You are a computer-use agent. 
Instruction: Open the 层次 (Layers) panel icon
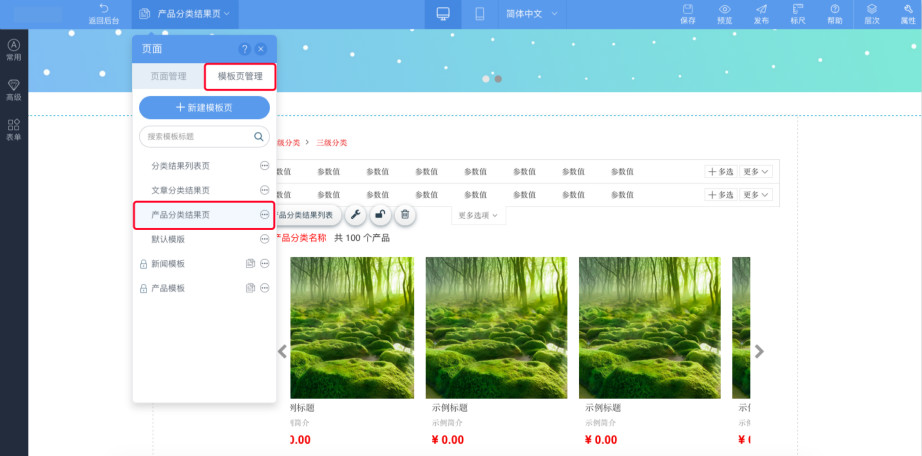pyautogui.click(x=872, y=13)
